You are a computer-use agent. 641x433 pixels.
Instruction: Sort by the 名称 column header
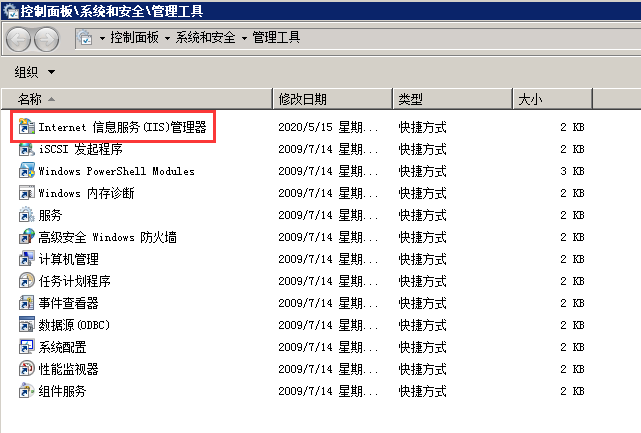(137, 99)
